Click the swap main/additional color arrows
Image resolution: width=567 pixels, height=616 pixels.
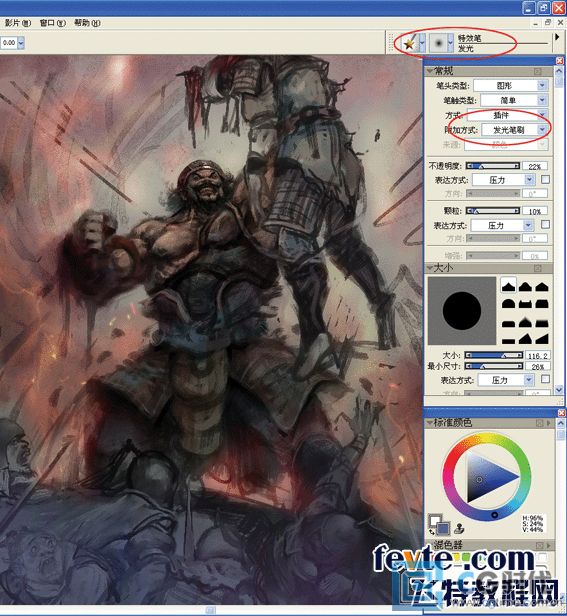click(x=431, y=532)
